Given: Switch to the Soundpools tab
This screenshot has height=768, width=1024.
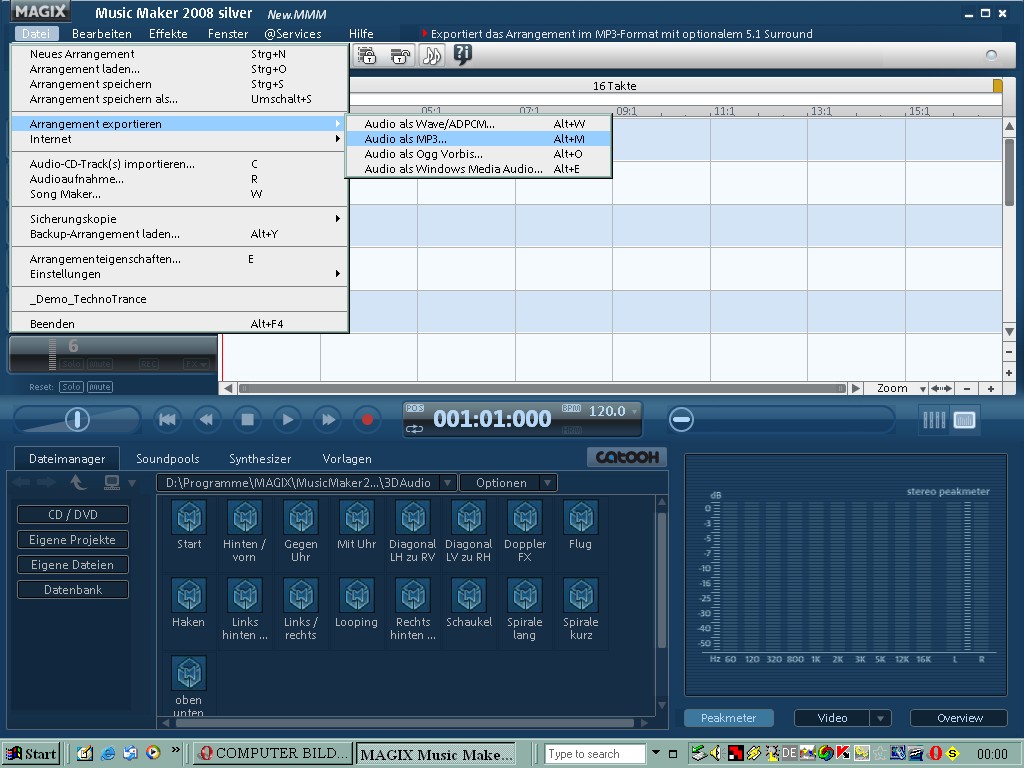Looking at the screenshot, I should coord(168,459).
